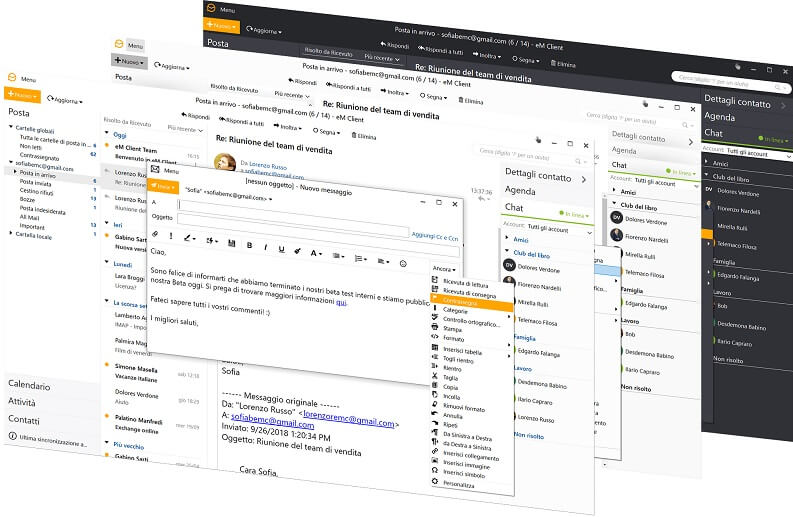The height and width of the screenshot is (517, 793).
Task: Click the orange Nuovo button in the front main window
Action: 22,95
